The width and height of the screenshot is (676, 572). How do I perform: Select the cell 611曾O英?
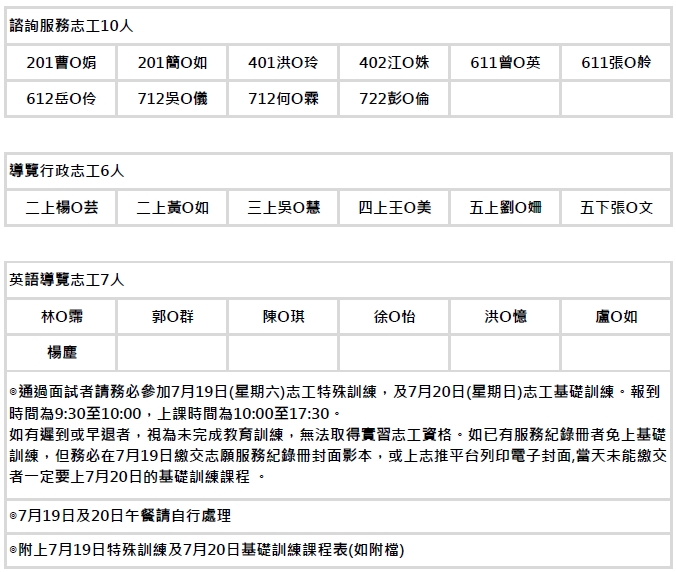pyautogui.click(x=505, y=63)
